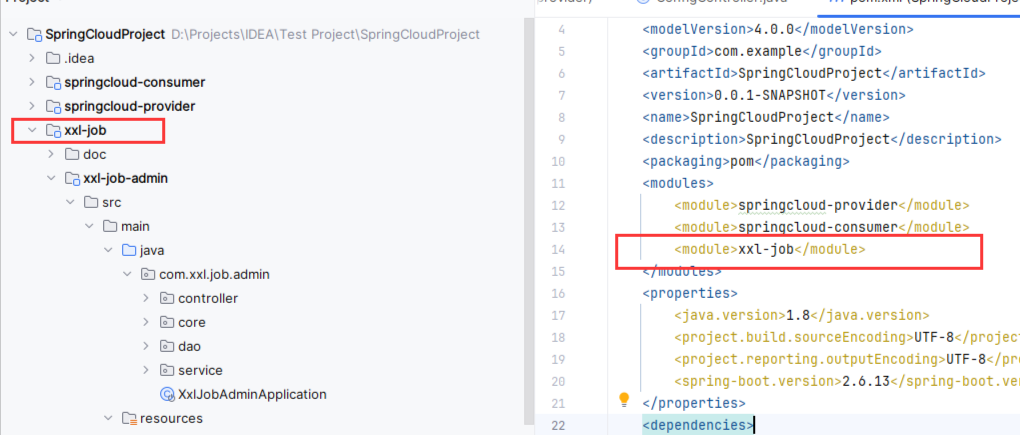The width and height of the screenshot is (1020, 435).
Task: Select the service package in tree
Action: 200,370
